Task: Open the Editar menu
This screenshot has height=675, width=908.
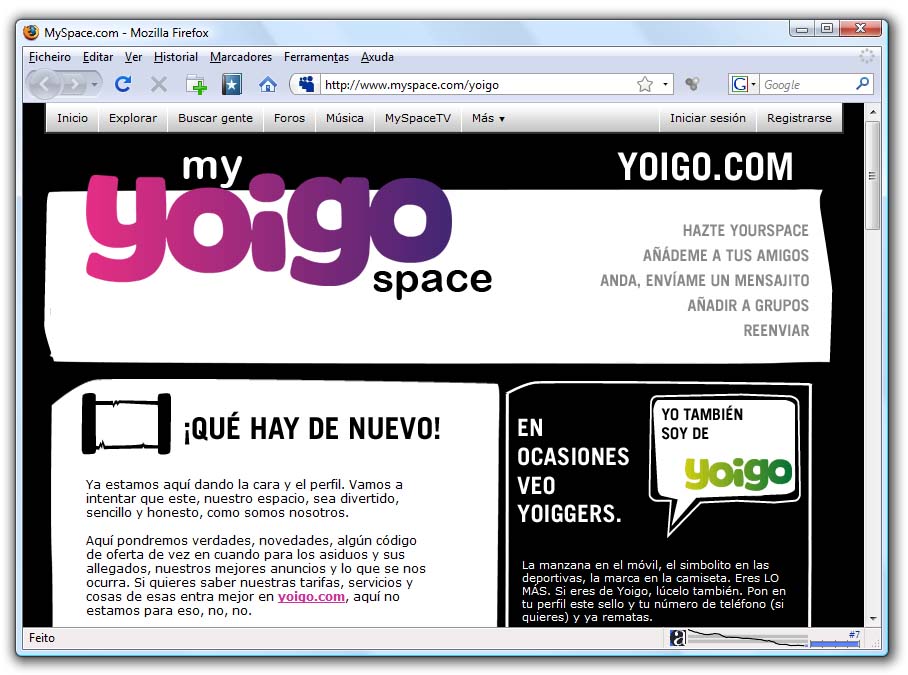Action: [98, 57]
